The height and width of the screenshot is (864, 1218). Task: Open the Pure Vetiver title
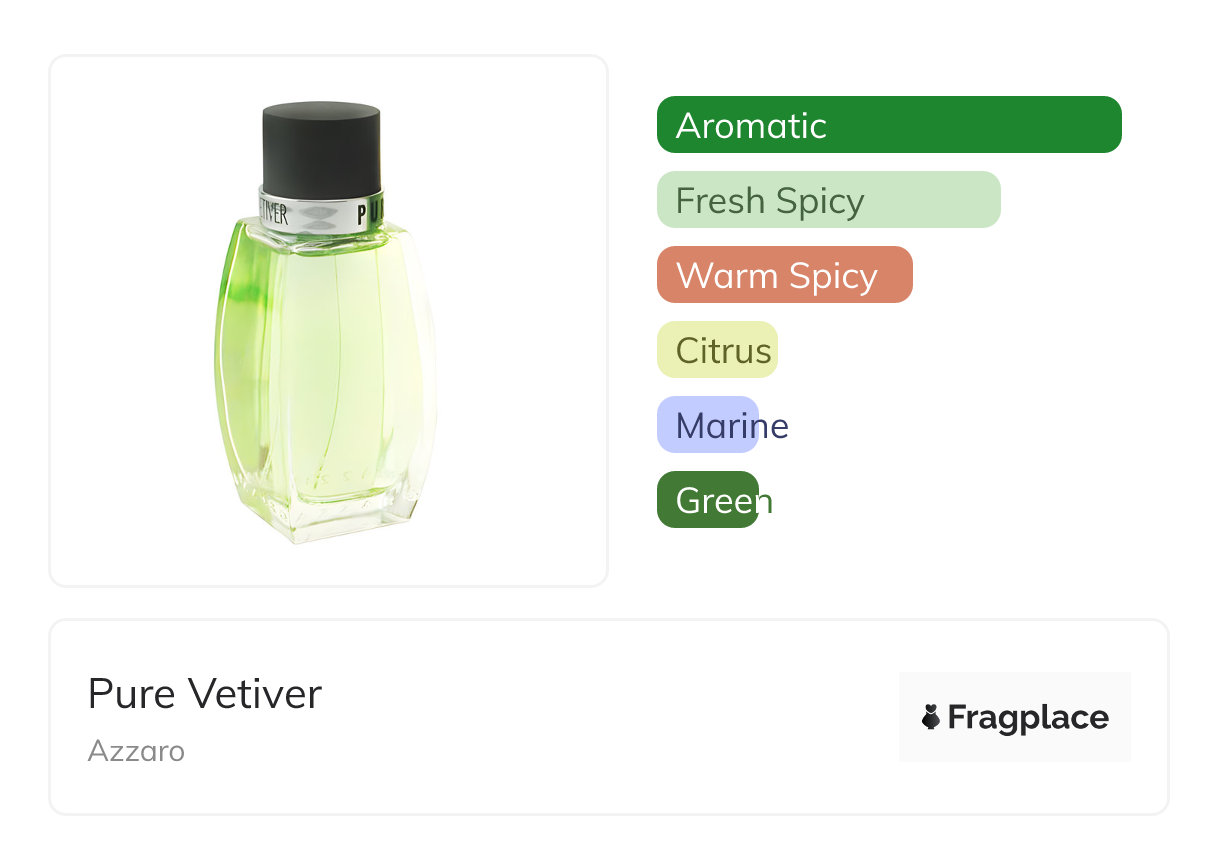point(205,694)
